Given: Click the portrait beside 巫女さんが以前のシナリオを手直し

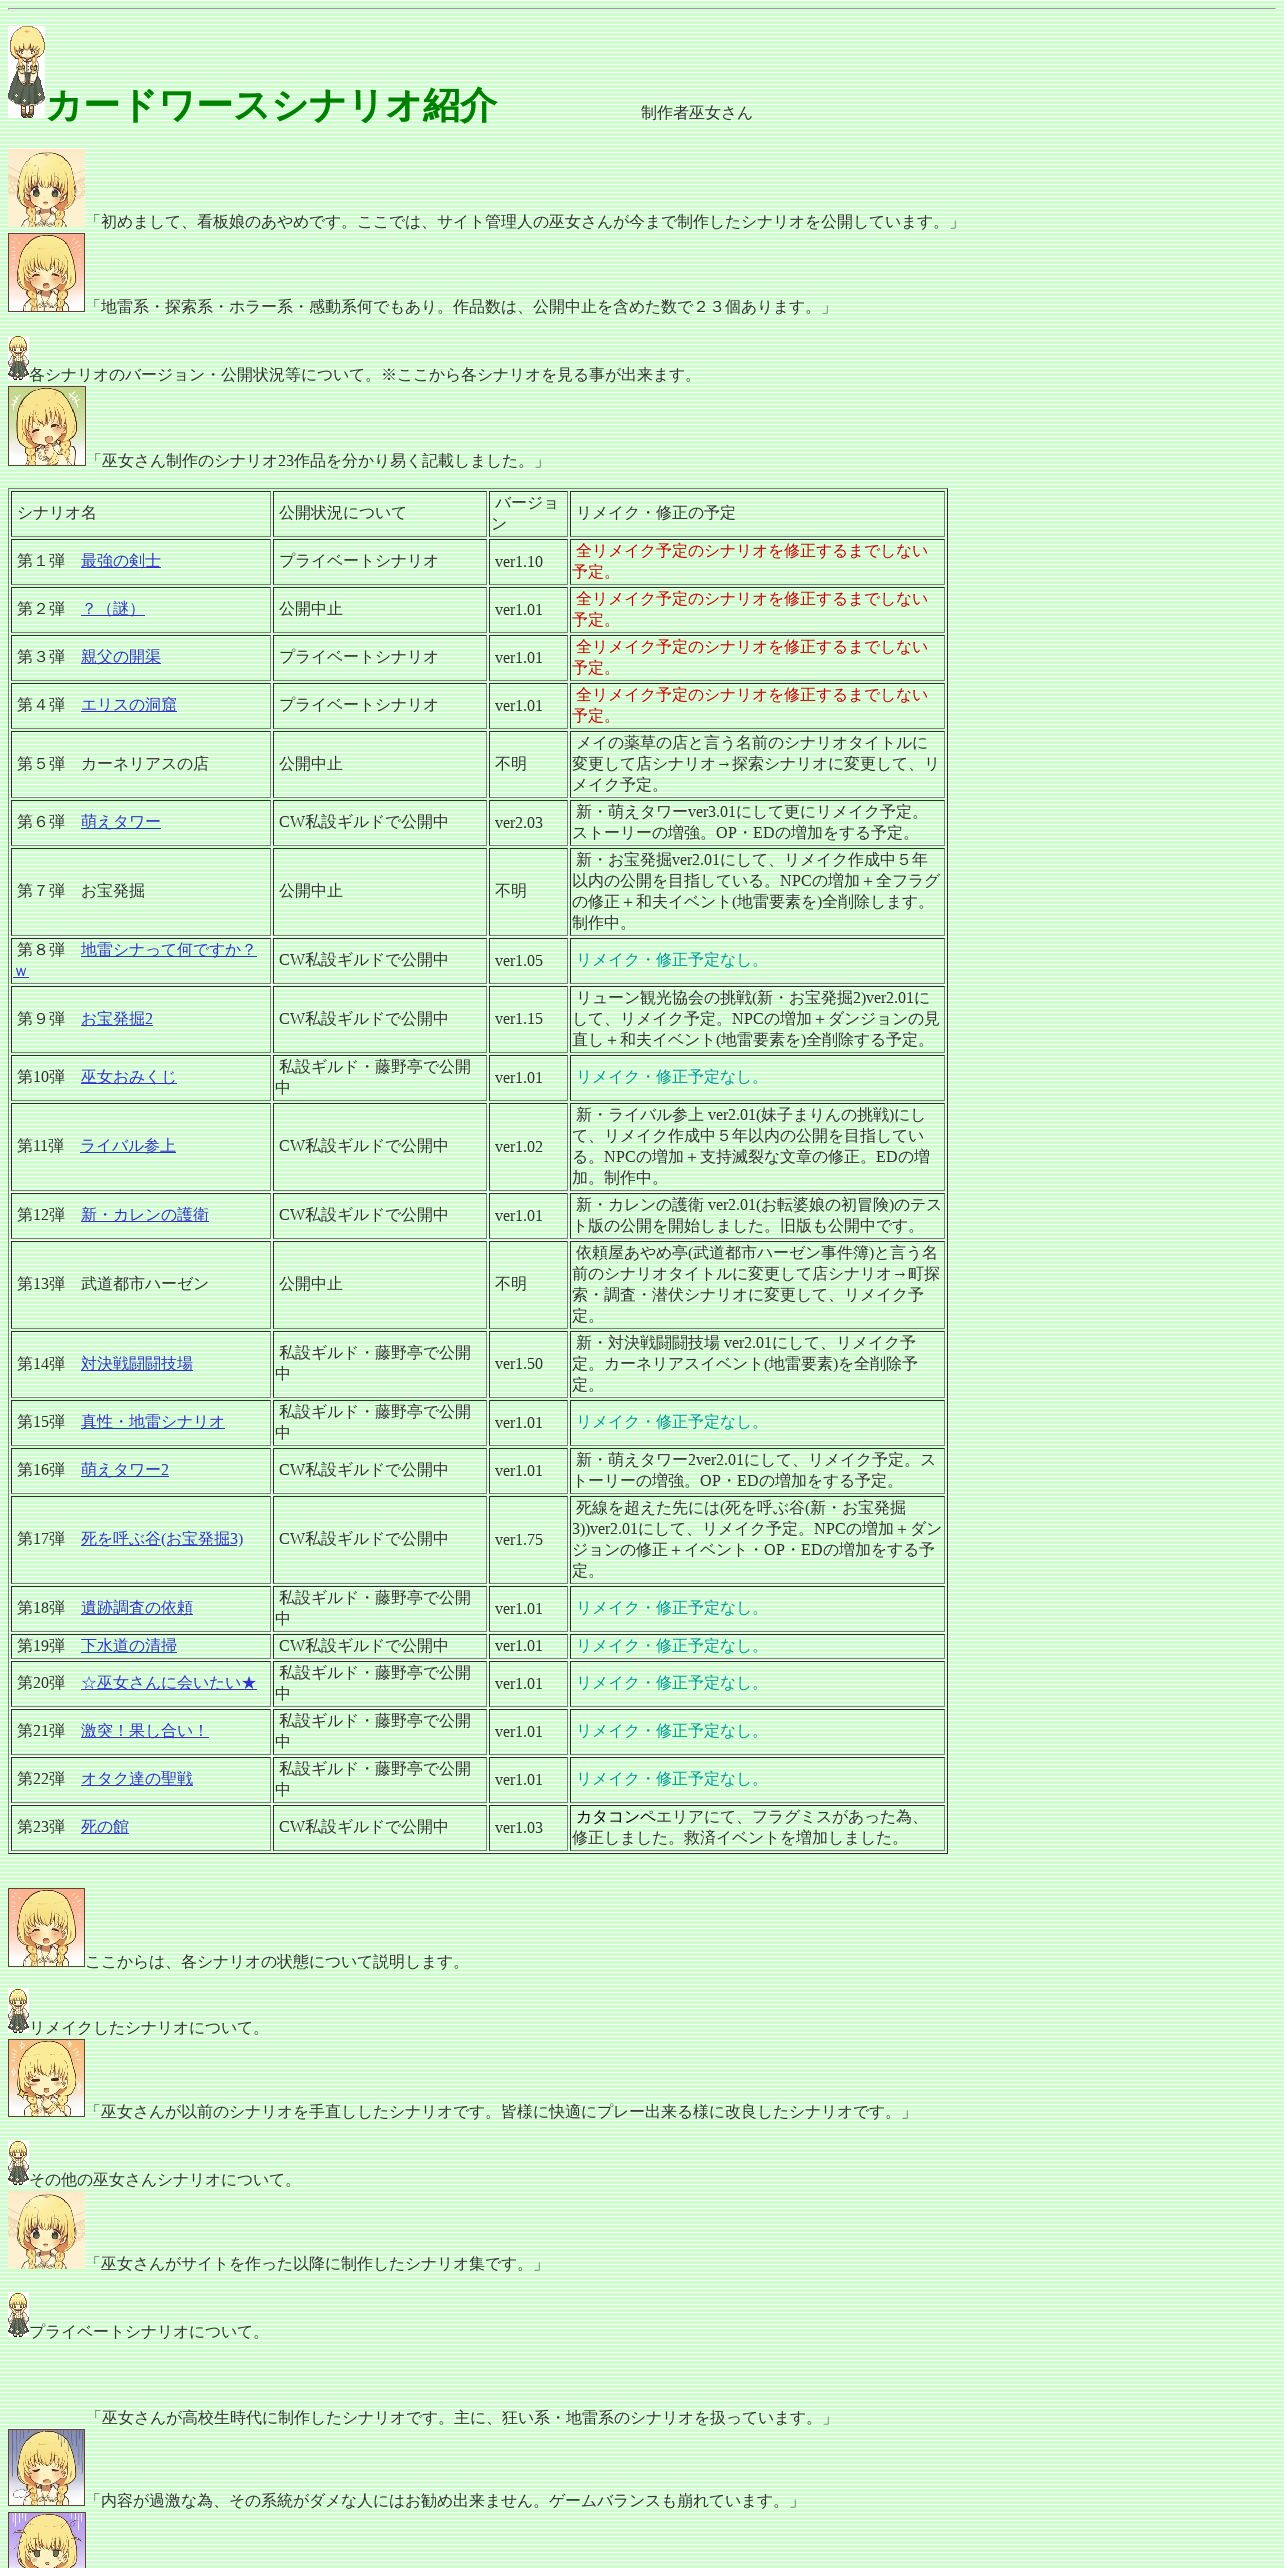Looking at the screenshot, I should 46,2078.
